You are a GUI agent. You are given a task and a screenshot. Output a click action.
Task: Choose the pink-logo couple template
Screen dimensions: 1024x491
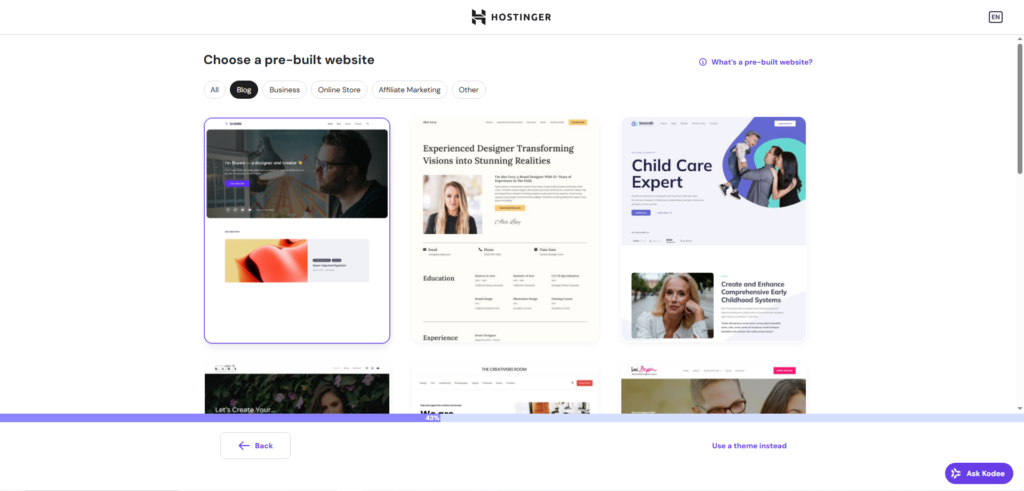tap(714, 388)
